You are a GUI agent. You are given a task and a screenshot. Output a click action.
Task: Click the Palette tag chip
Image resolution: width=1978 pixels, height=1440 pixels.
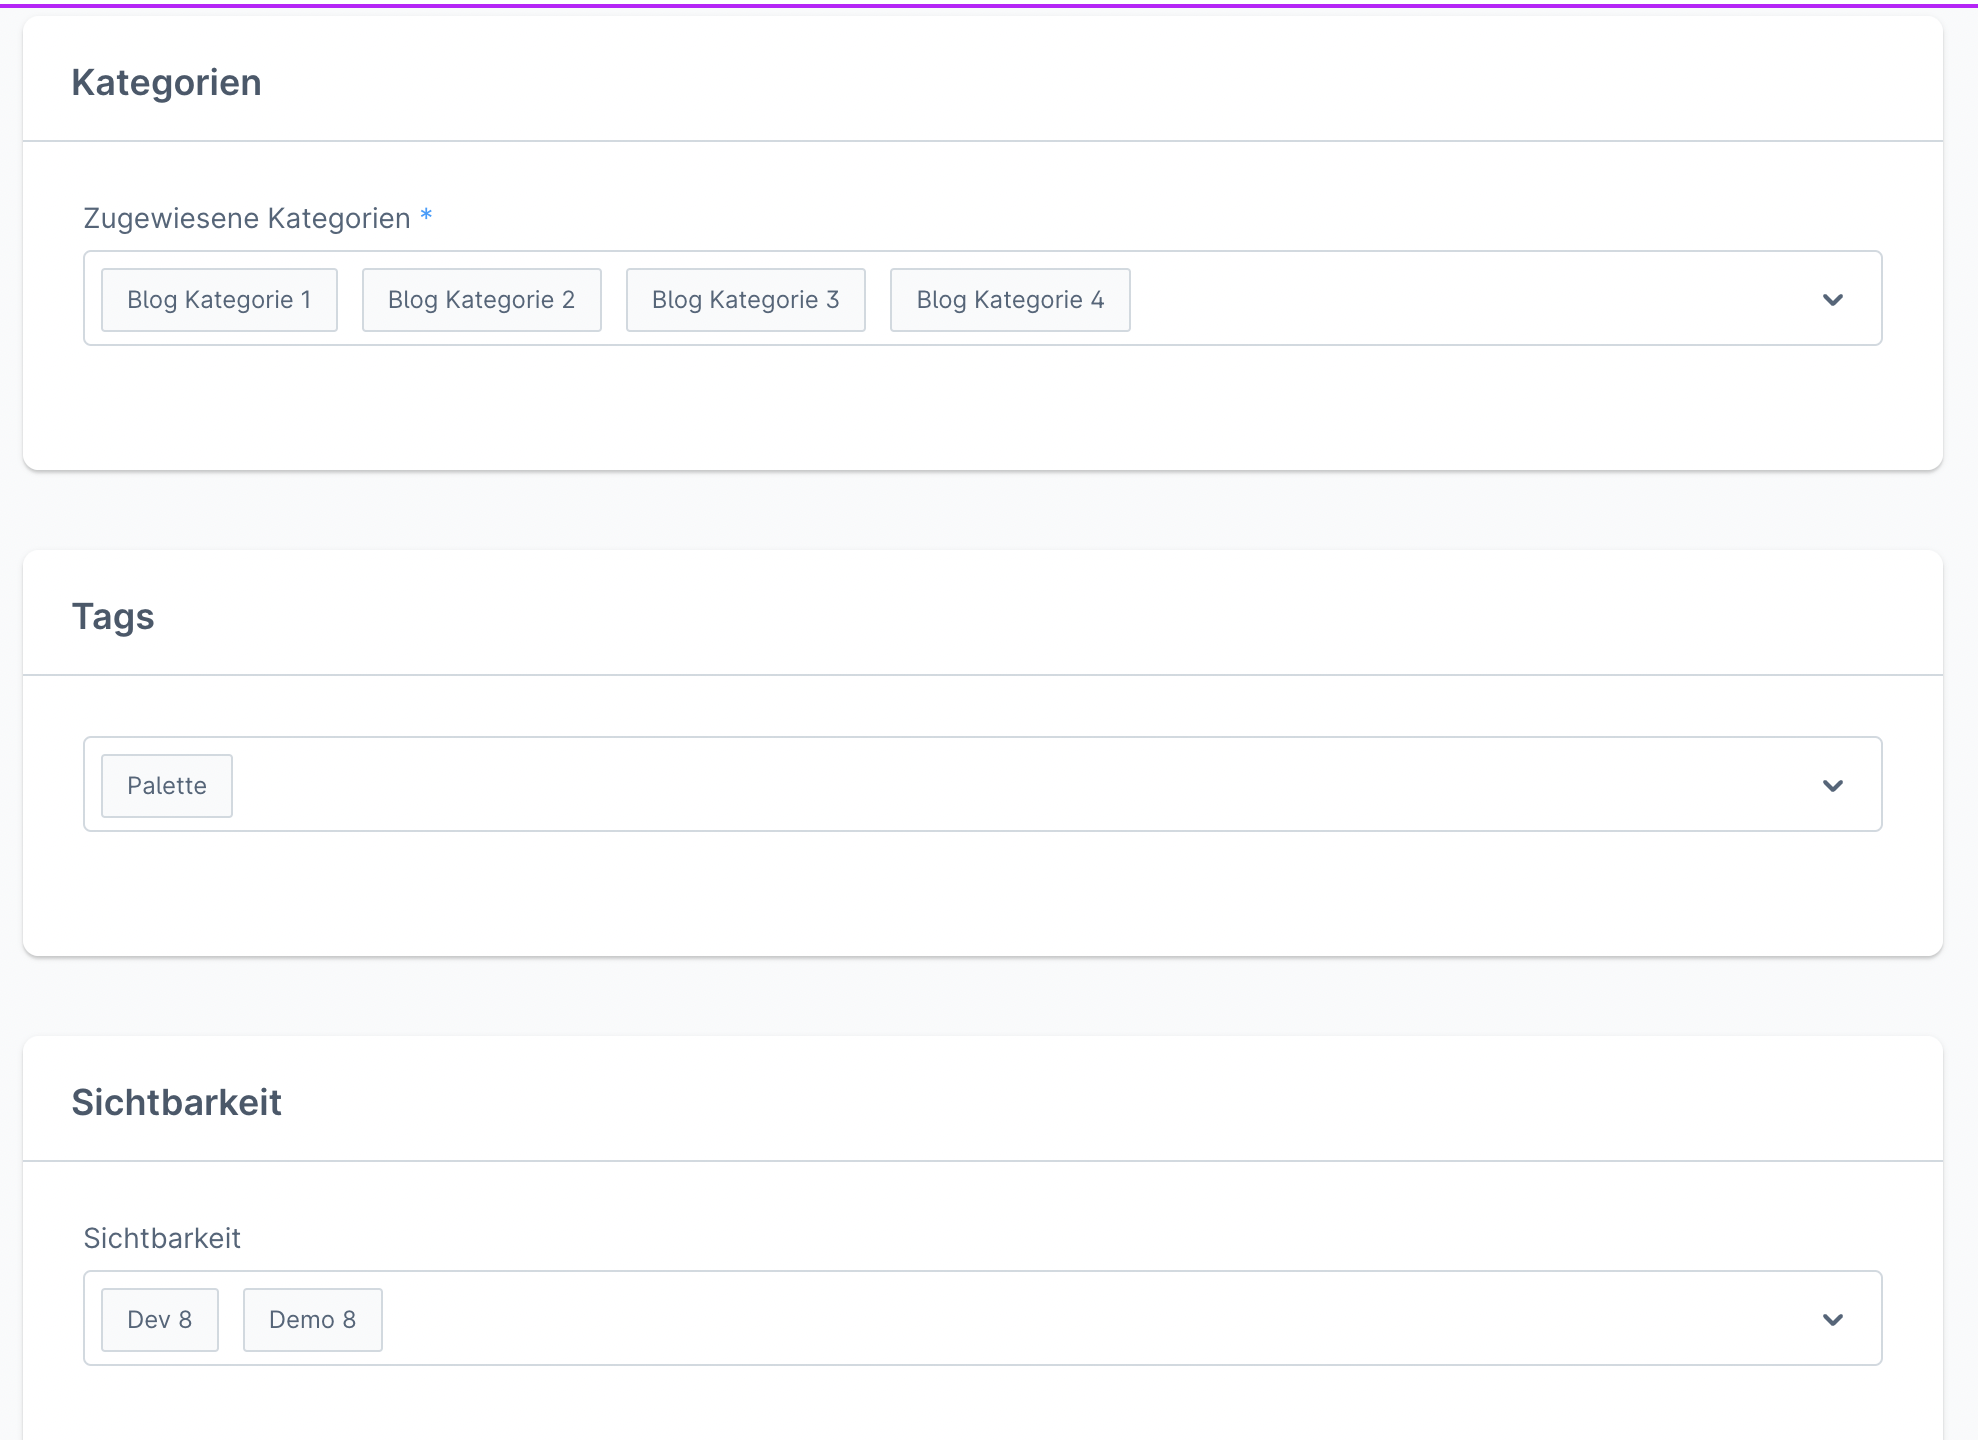(167, 786)
